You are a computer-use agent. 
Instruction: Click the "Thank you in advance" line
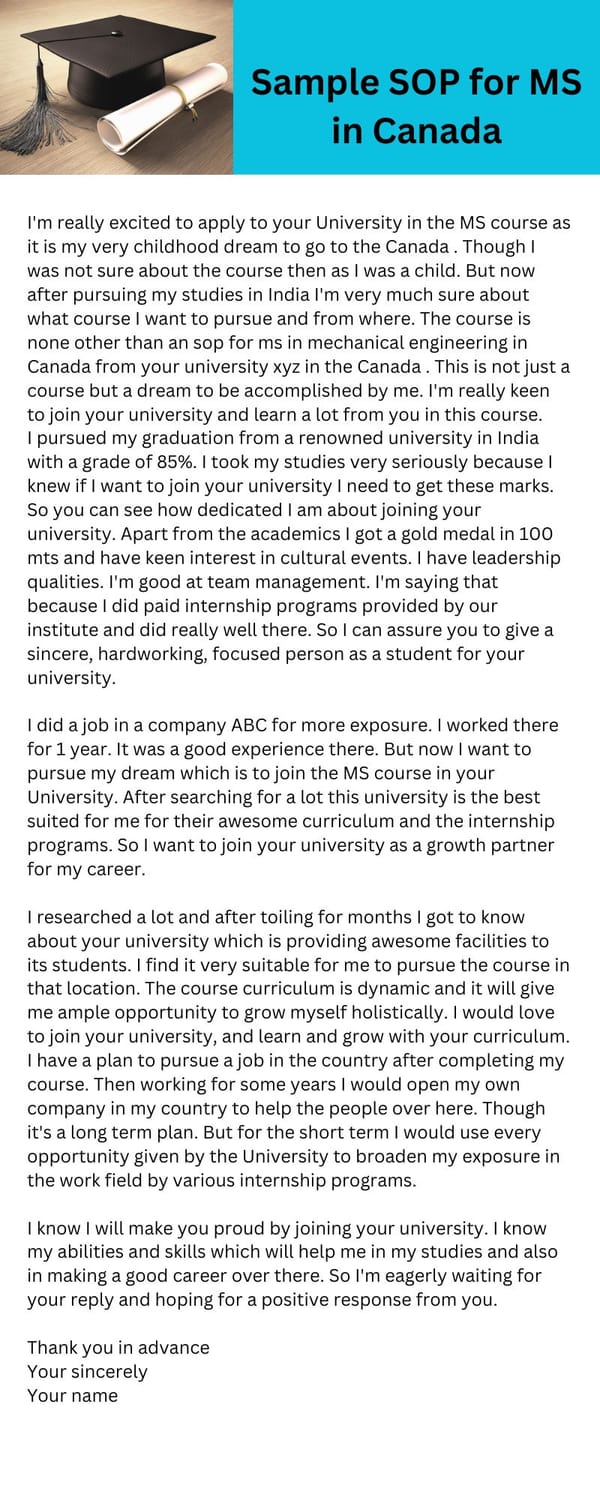tap(118, 1348)
